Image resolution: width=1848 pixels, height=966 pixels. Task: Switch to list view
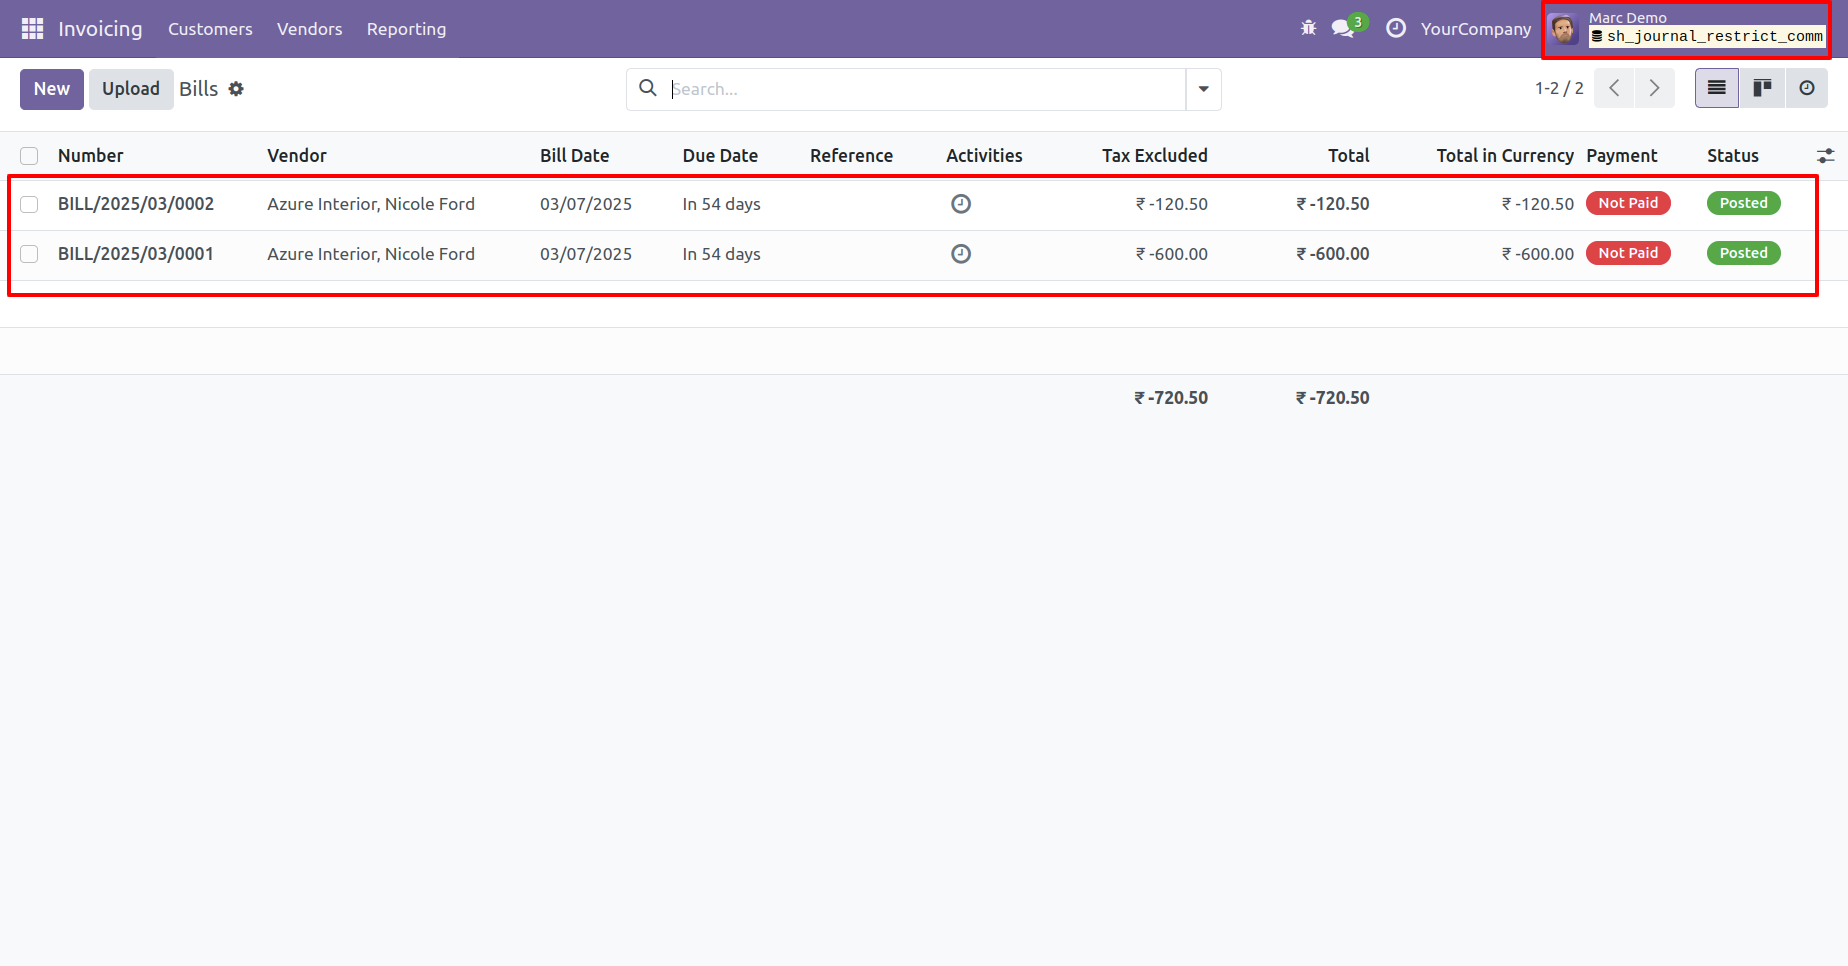1717,88
